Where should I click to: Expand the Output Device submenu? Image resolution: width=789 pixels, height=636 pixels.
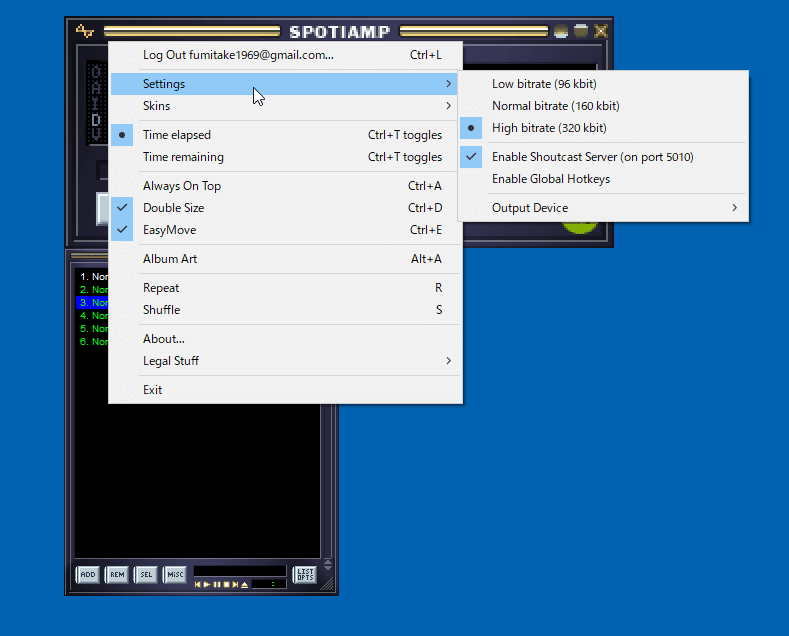(x=603, y=208)
